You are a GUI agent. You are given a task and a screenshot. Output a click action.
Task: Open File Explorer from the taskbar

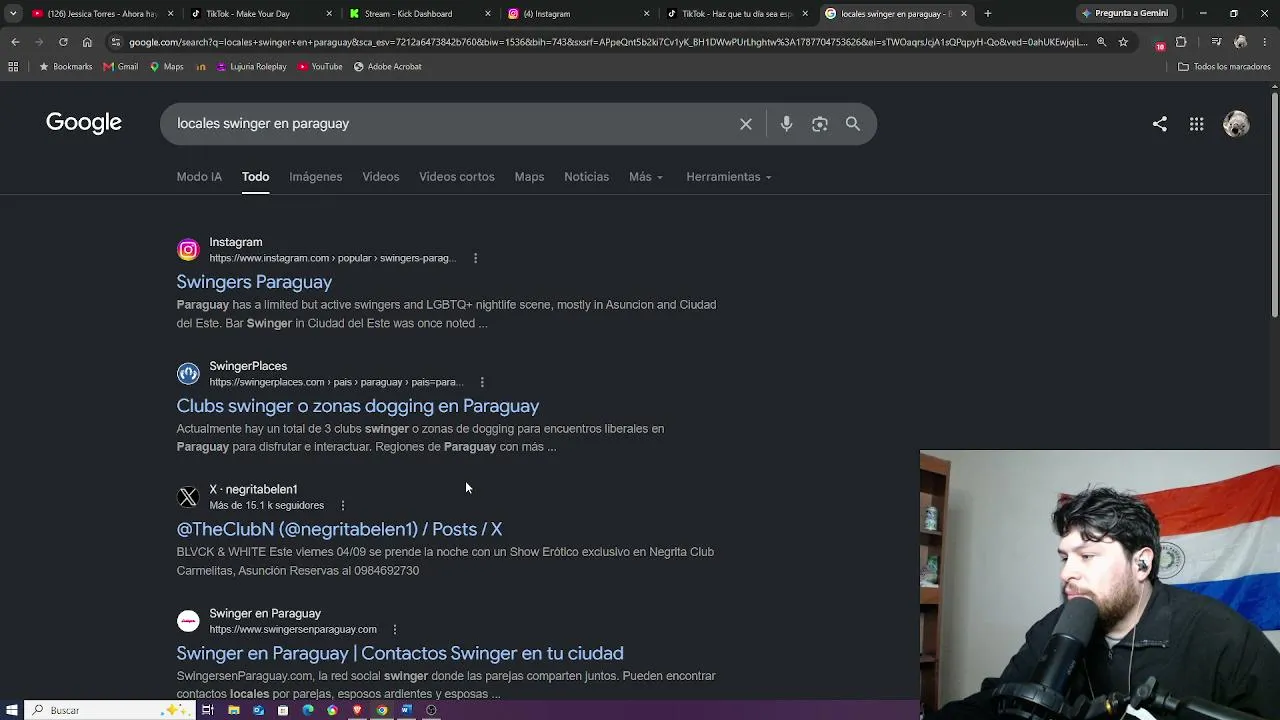click(234, 710)
